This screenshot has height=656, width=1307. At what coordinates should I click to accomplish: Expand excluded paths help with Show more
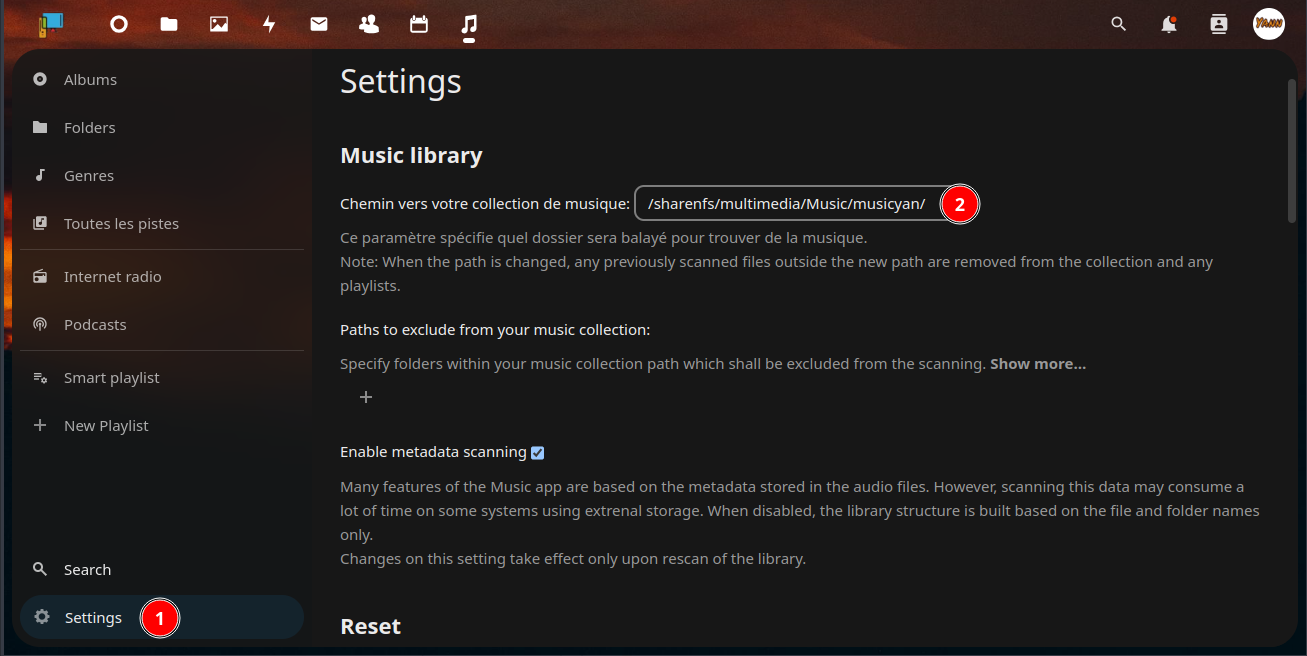point(1037,364)
